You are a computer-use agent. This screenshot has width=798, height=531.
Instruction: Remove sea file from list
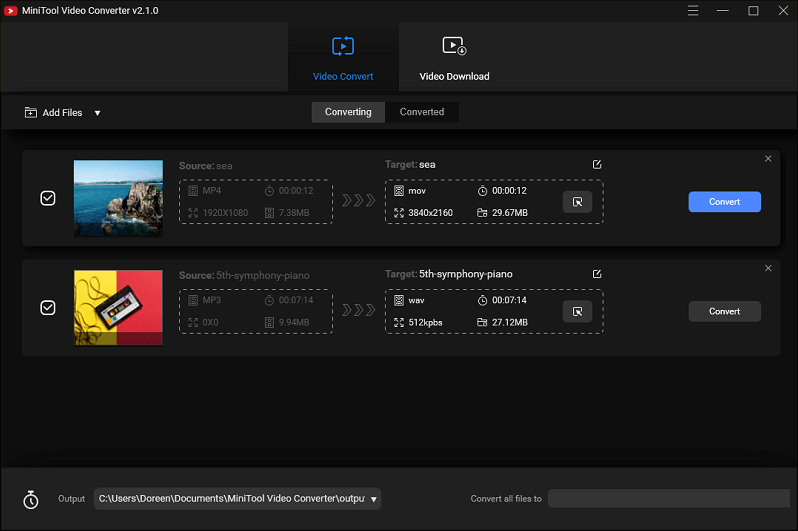tap(768, 159)
